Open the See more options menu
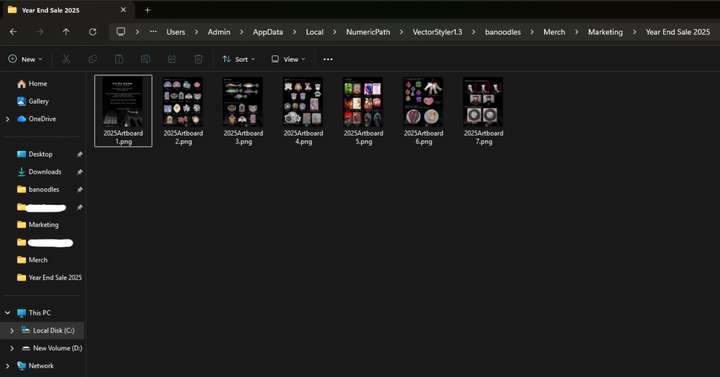720x377 pixels. [327, 59]
